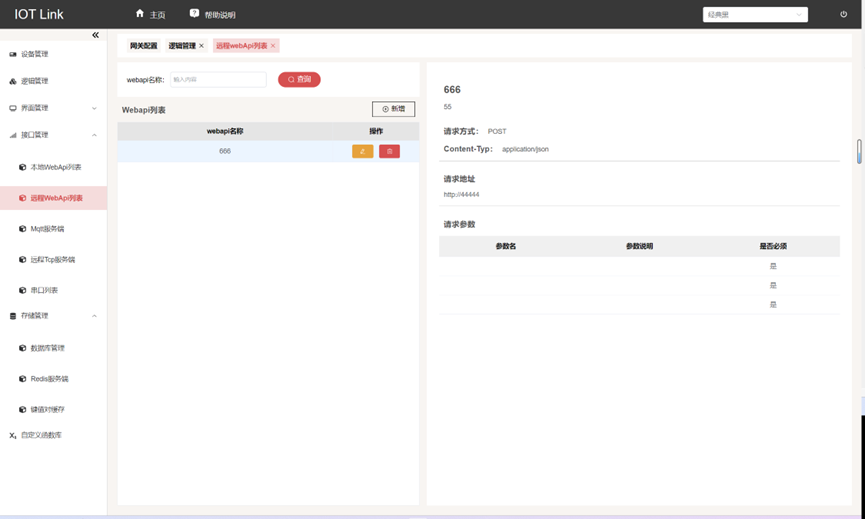This screenshot has height=519, width=865.
Task: Click the right-side vertical scrollbar thumb
Action: [x=859, y=151]
